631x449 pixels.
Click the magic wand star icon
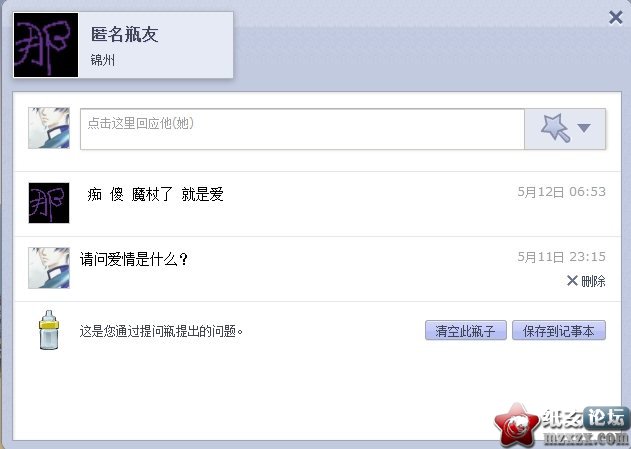(x=556, y=128)
